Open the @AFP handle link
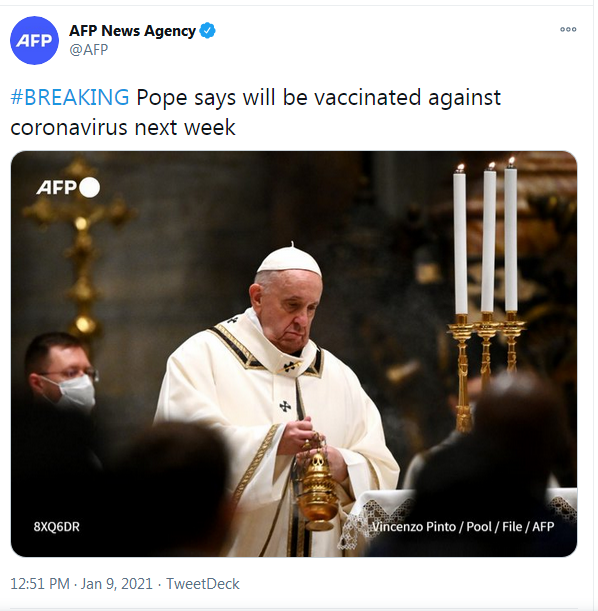Screen dimensions: 598x611 click(88, 50)
